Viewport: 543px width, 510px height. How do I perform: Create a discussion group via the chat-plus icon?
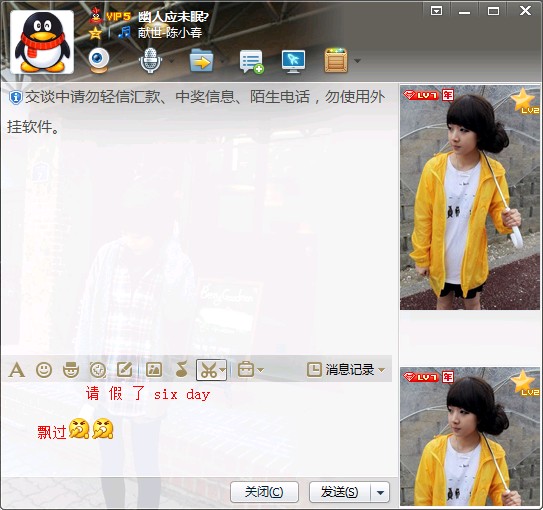tap(251, 61)
